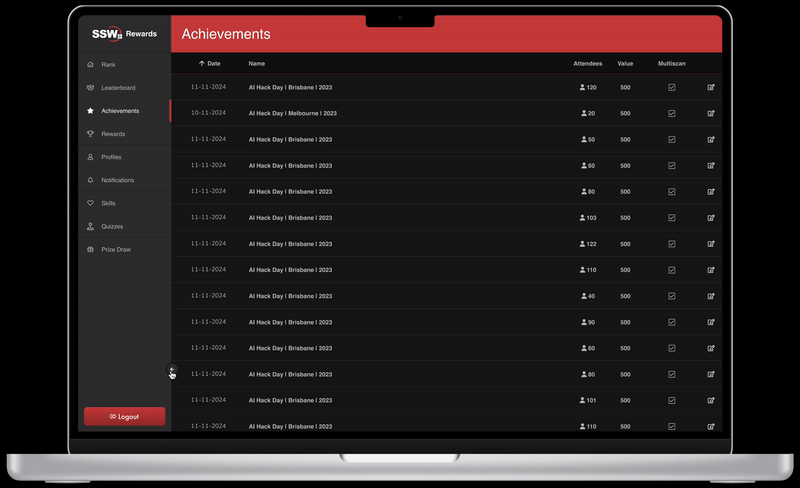The height and width of the screenshot is (488, 800).
Task: Toggle Multiscan checkbox for the Melbourne row
Action: [672, 113]
